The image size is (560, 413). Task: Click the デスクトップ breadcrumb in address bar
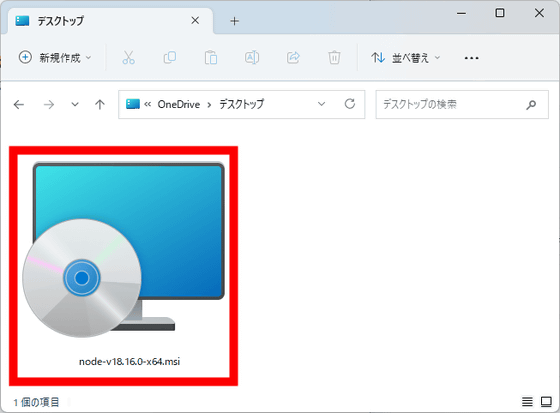[x=241, y=104]
